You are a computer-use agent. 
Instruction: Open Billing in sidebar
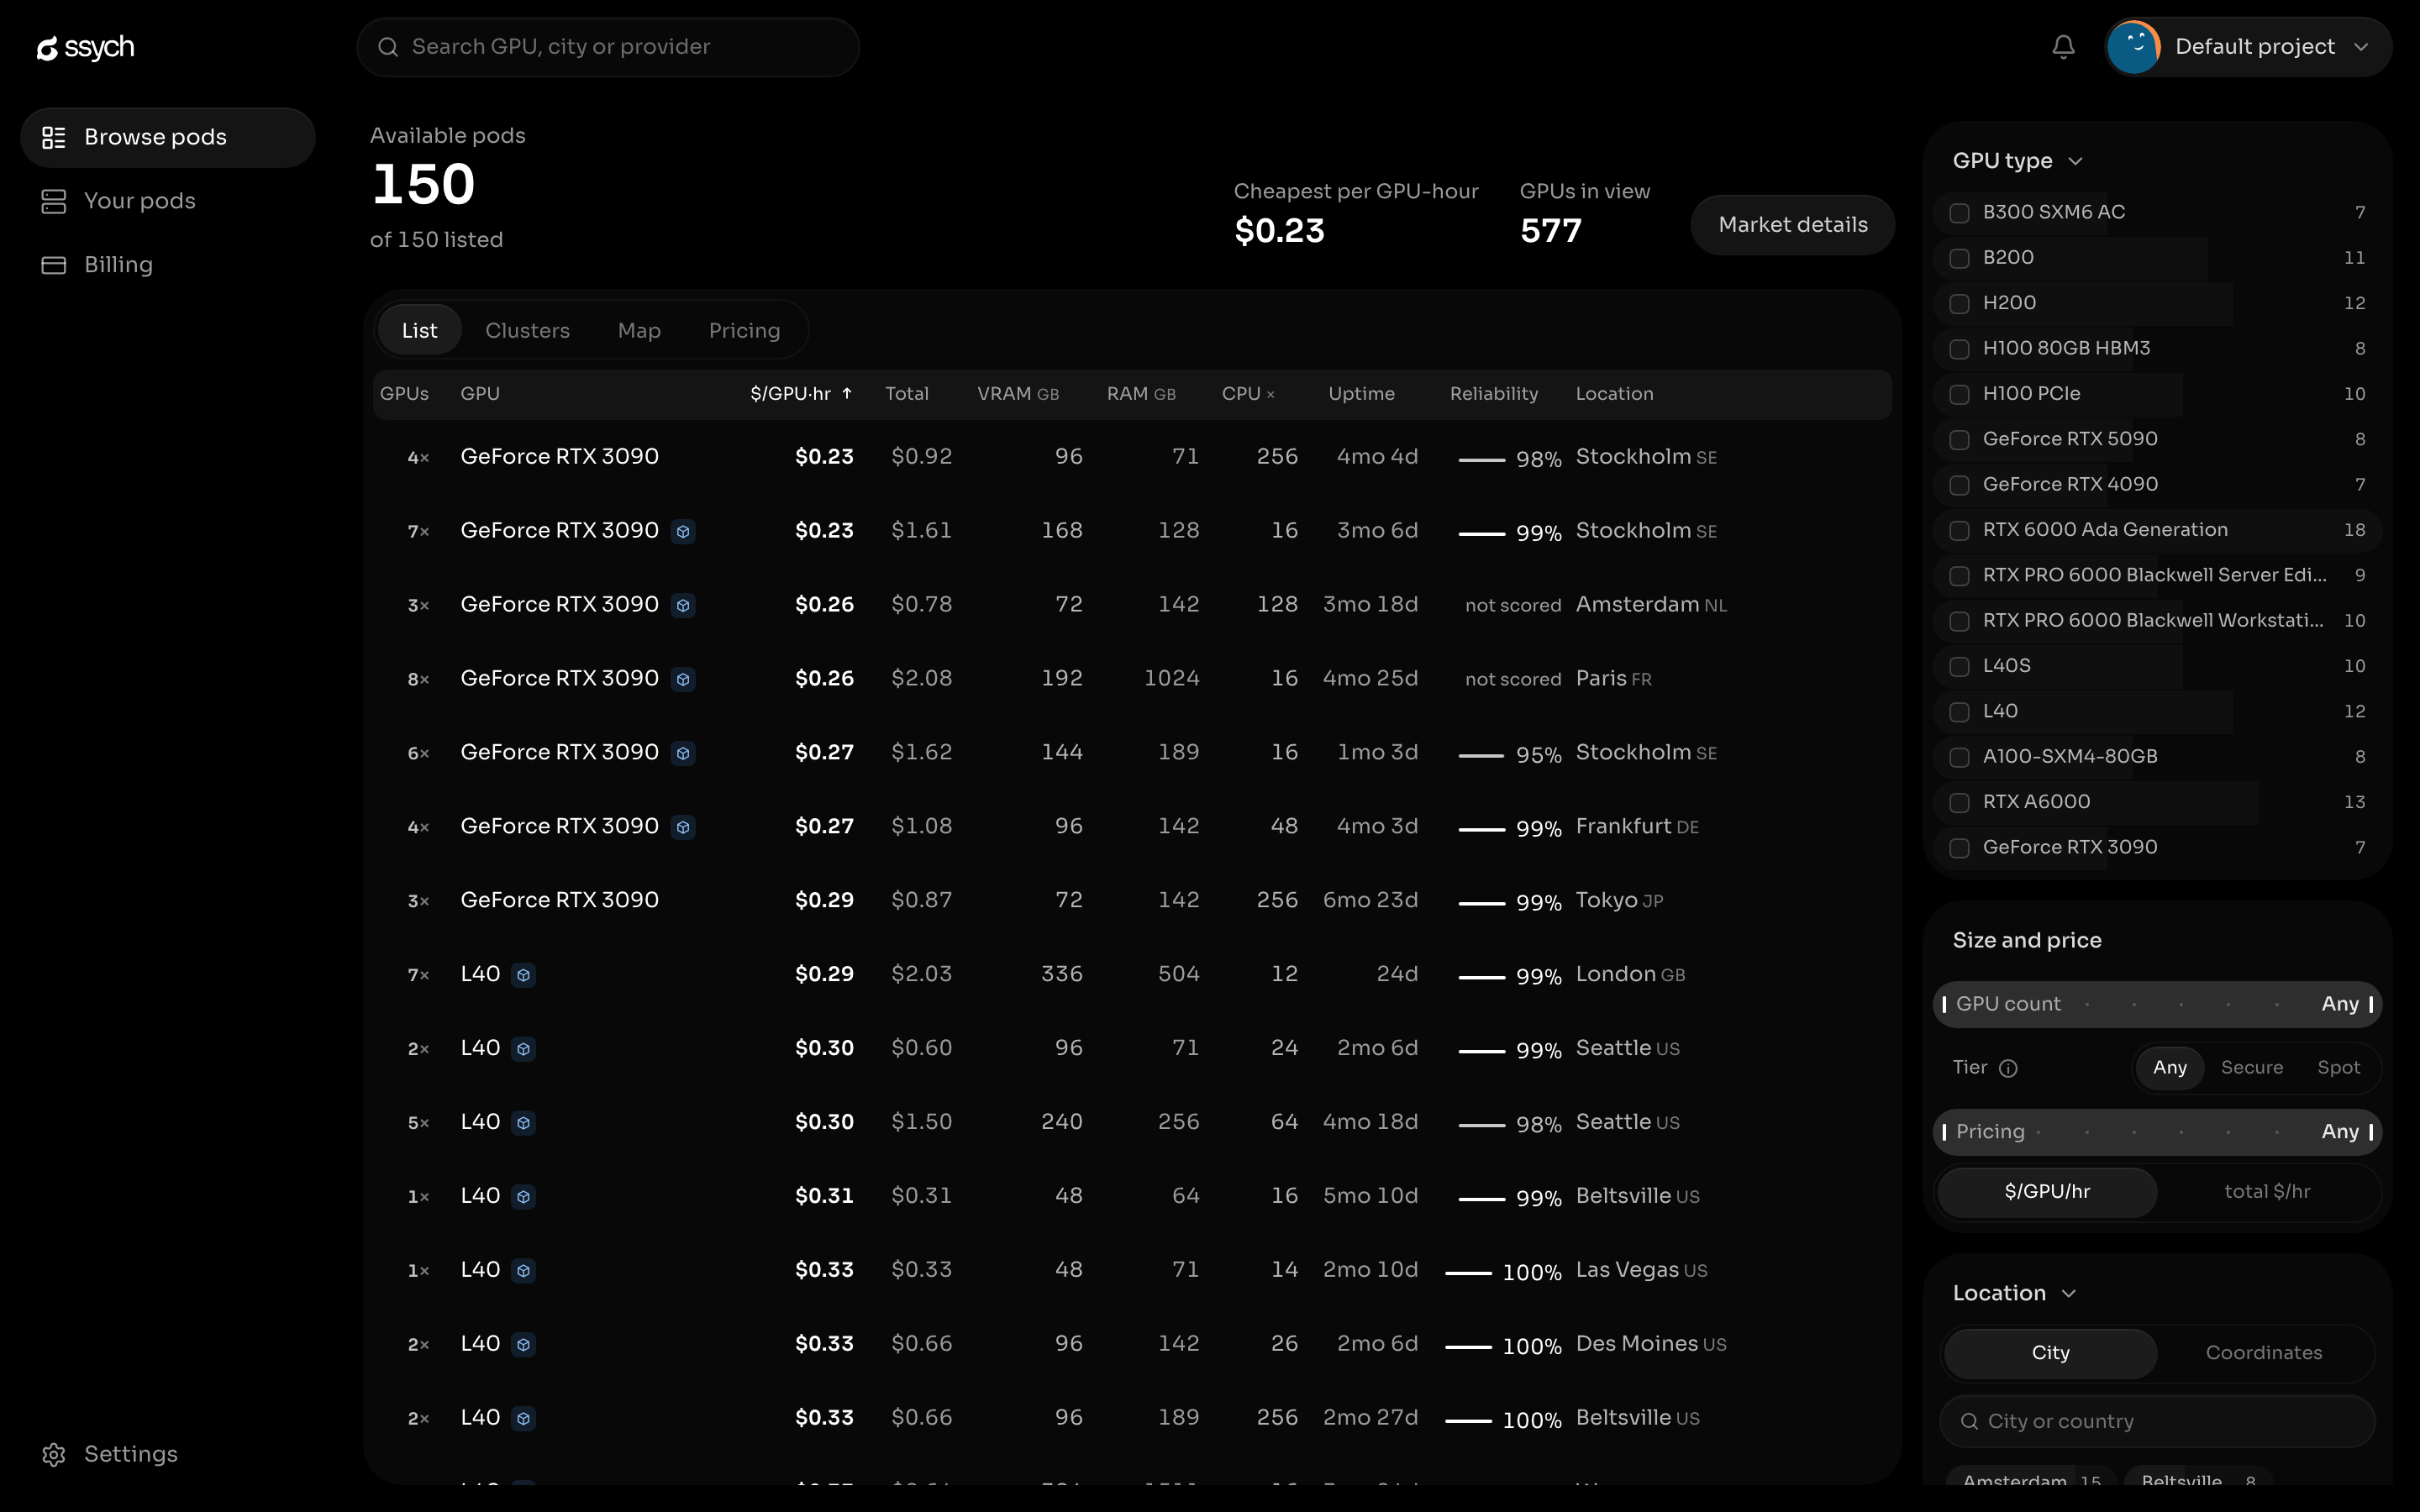(x=168, y=265)
